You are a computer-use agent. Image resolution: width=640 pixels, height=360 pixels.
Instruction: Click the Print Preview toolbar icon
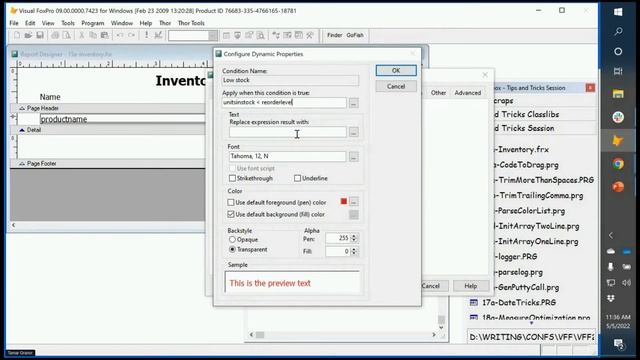coord(66,36)
